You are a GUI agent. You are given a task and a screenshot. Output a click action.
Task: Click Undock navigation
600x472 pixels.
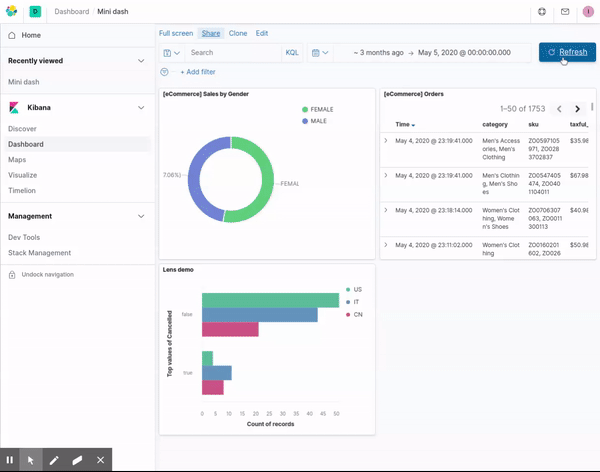(x=47, y=274)
